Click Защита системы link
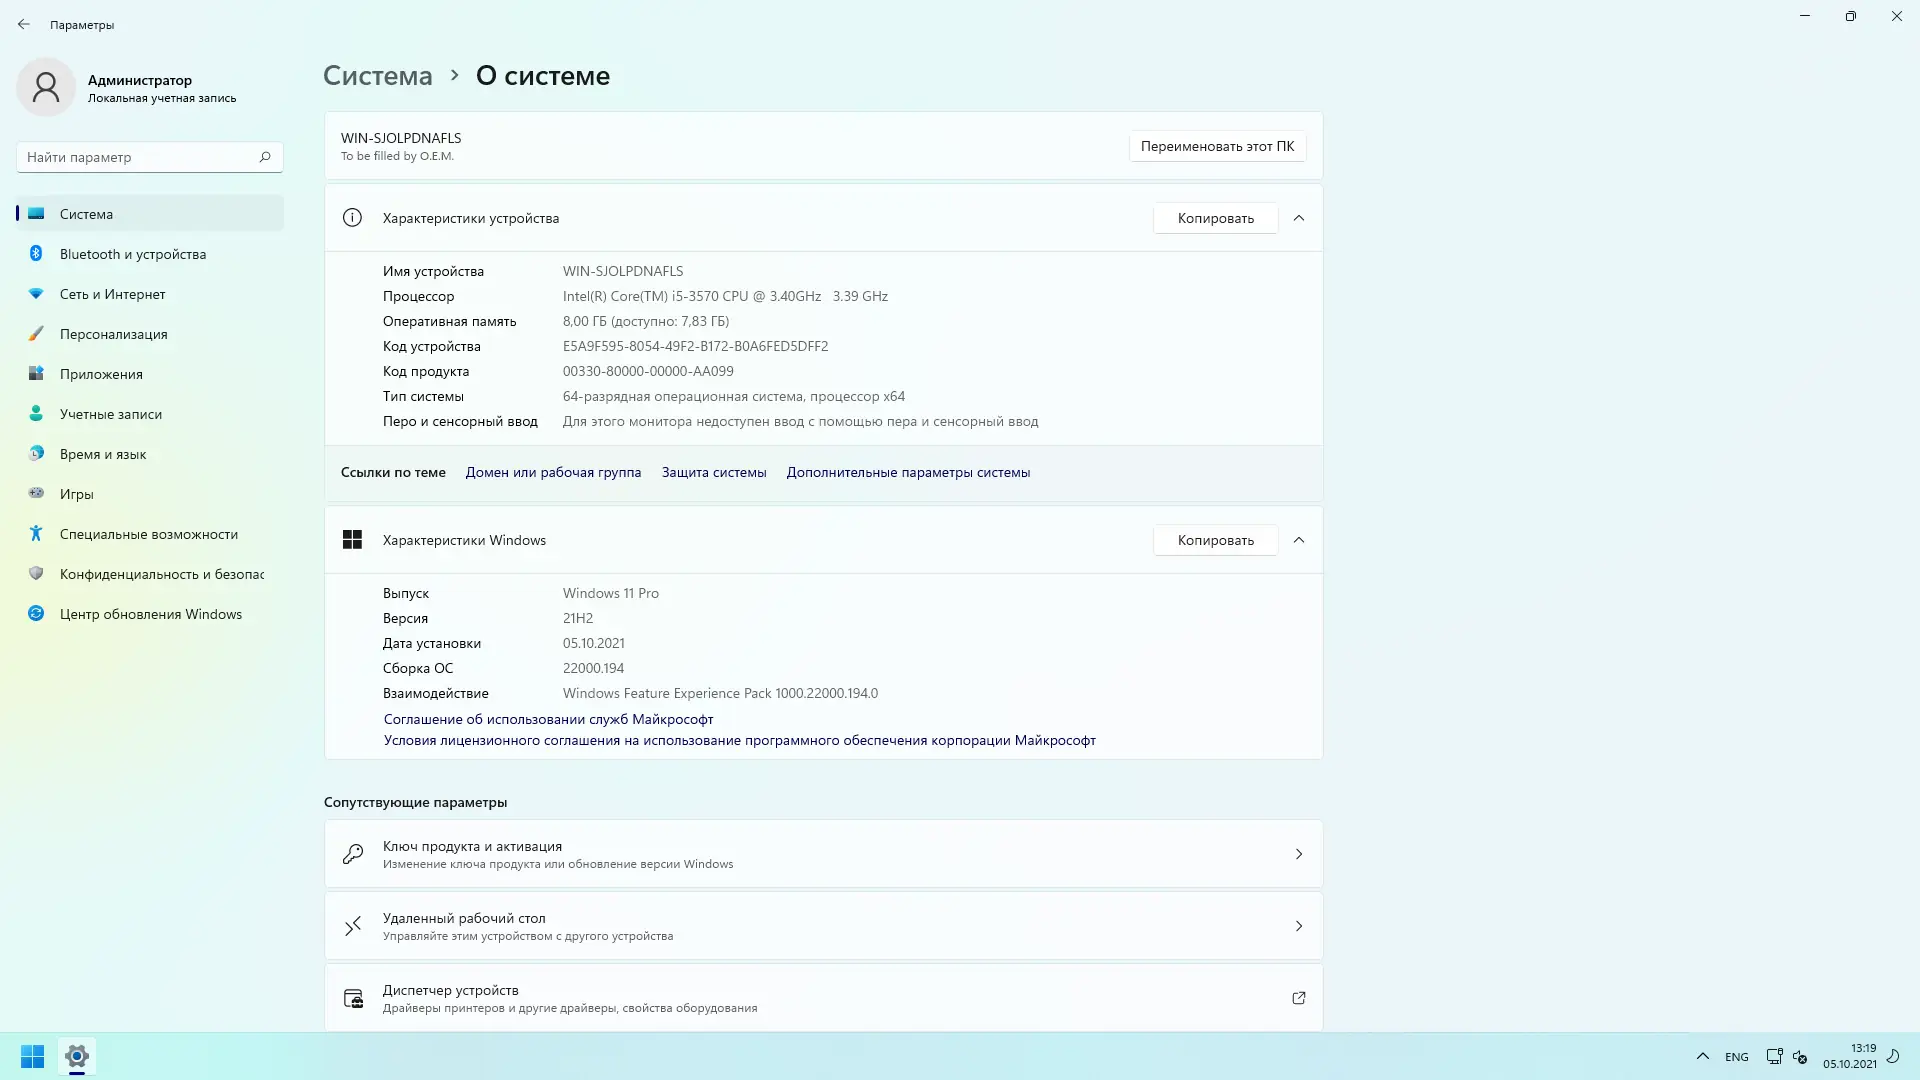This screenshot has height=1080, width=1920. pyautogui.click(x=713, y=472)
